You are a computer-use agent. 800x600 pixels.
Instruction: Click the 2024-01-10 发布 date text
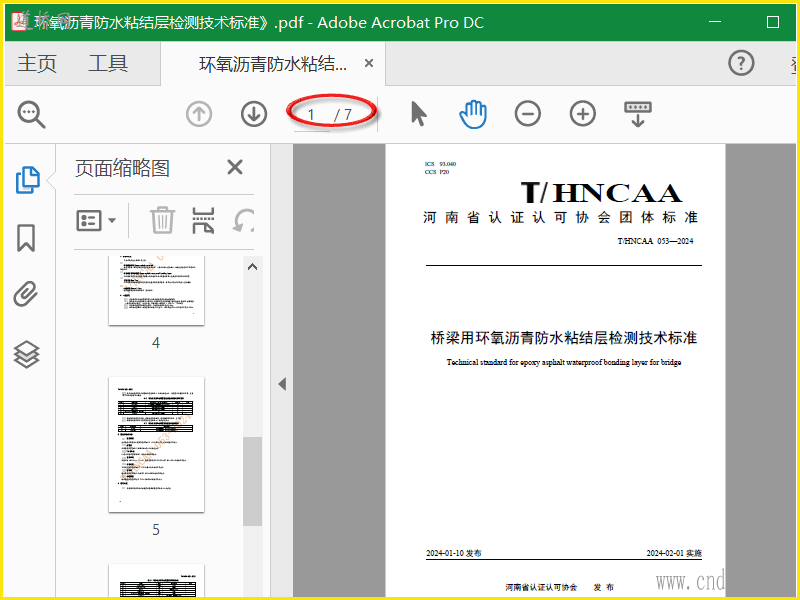click(454, 553)
